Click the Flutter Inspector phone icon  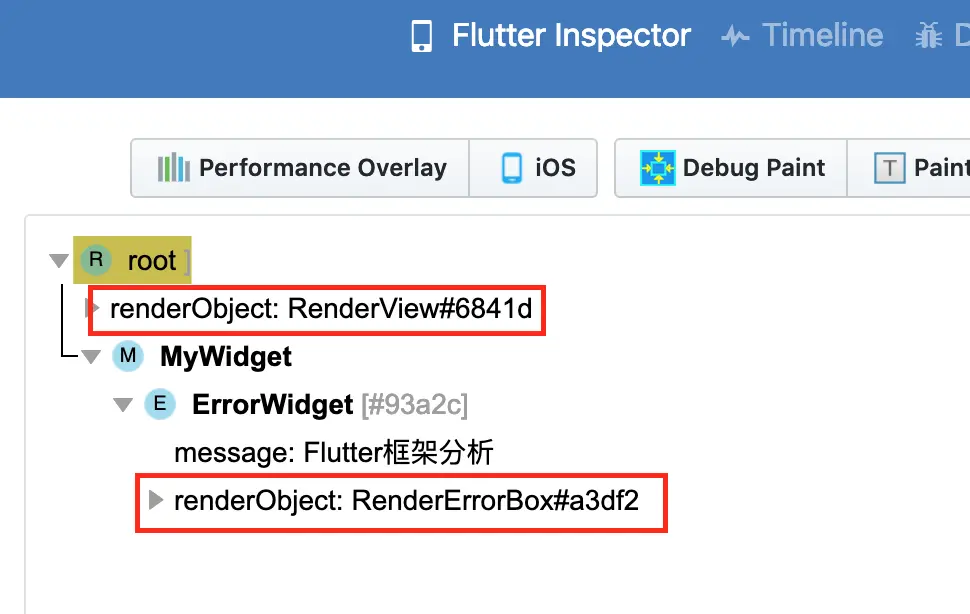point(422,37)
